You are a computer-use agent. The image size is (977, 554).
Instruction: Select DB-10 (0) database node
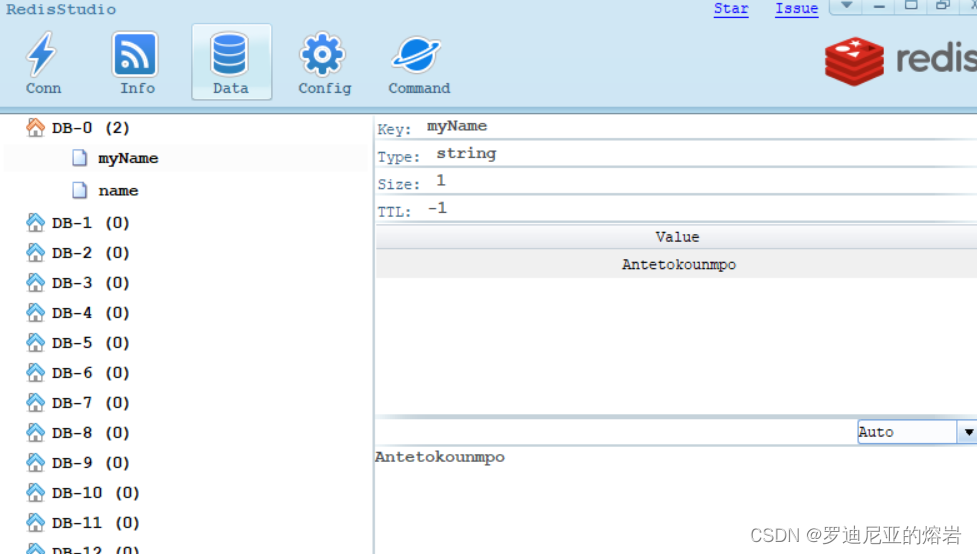[95, 492]
